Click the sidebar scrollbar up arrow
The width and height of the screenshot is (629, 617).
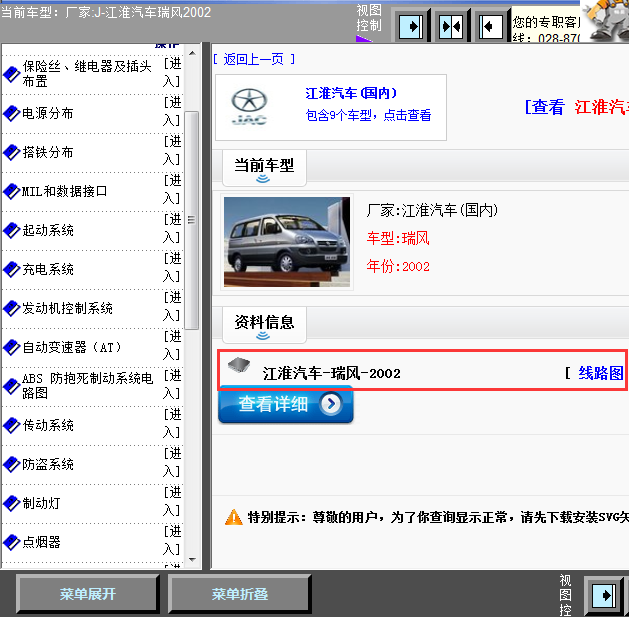point(192,53)
